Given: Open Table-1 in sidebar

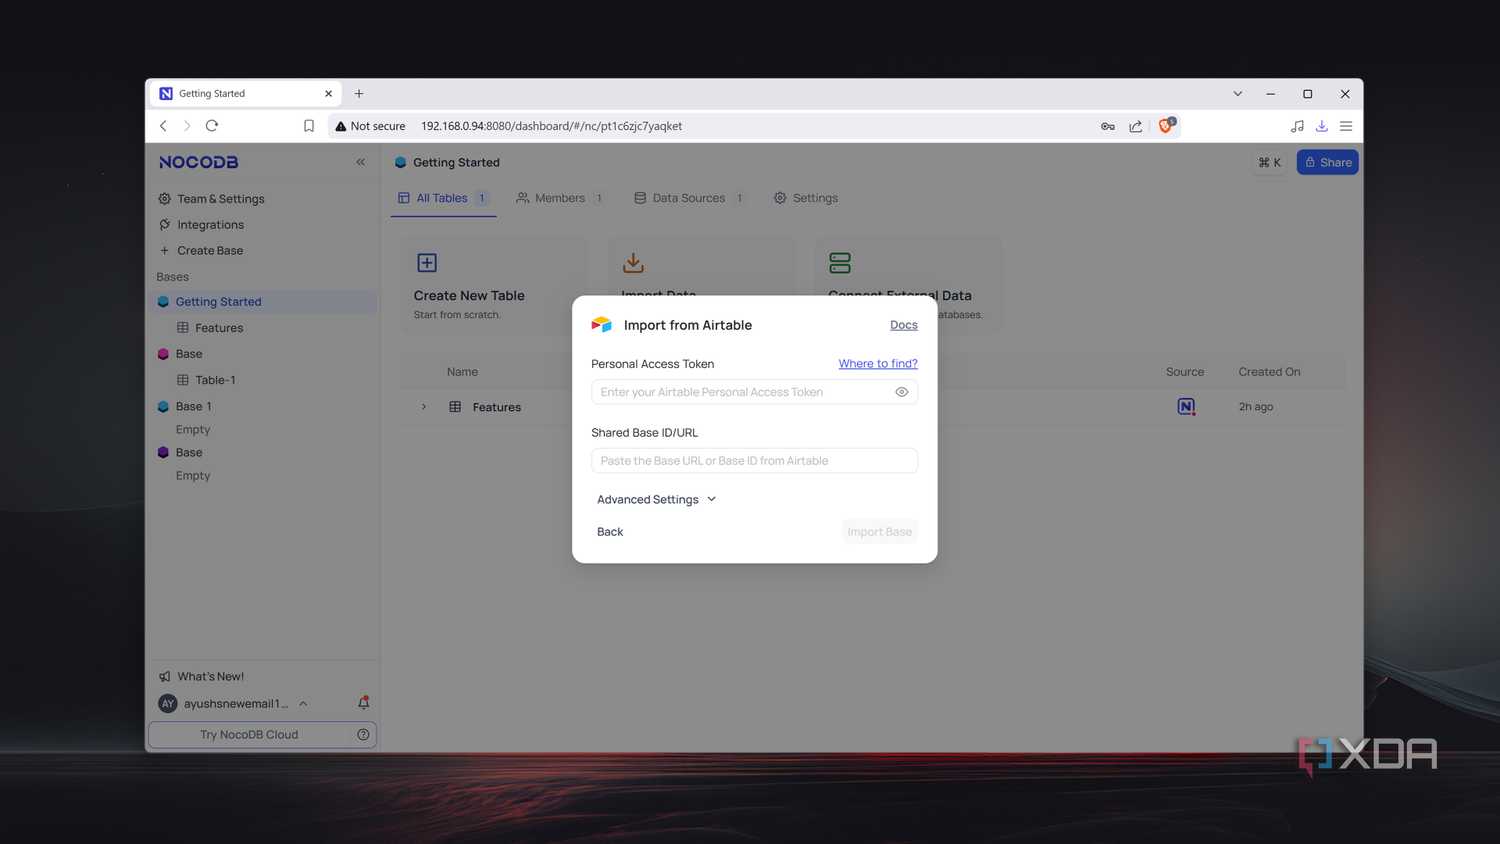Looking at the screenshot, I should pyautogui.click(x=215, y=380).
